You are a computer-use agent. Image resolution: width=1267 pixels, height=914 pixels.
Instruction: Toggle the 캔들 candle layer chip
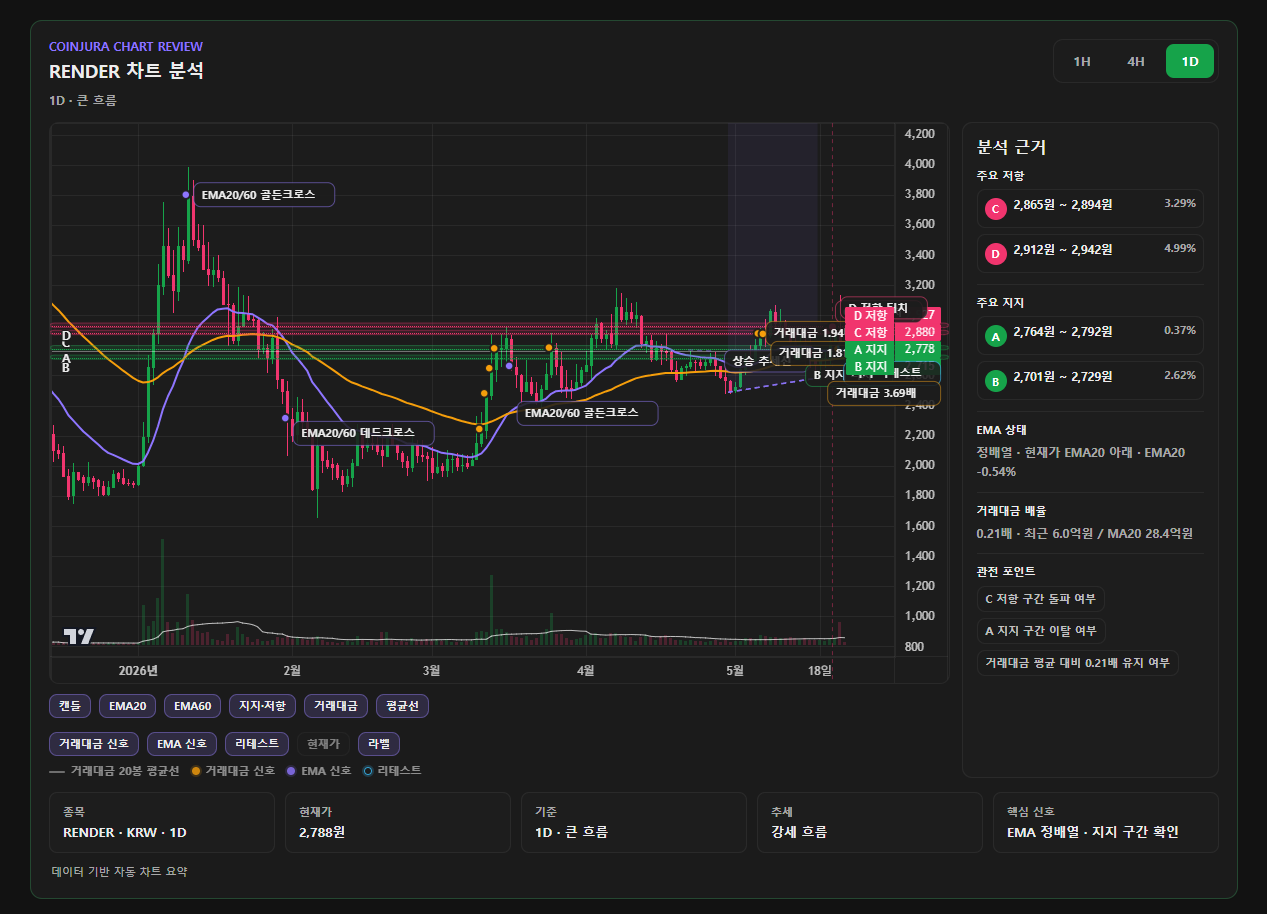[70, 706]
